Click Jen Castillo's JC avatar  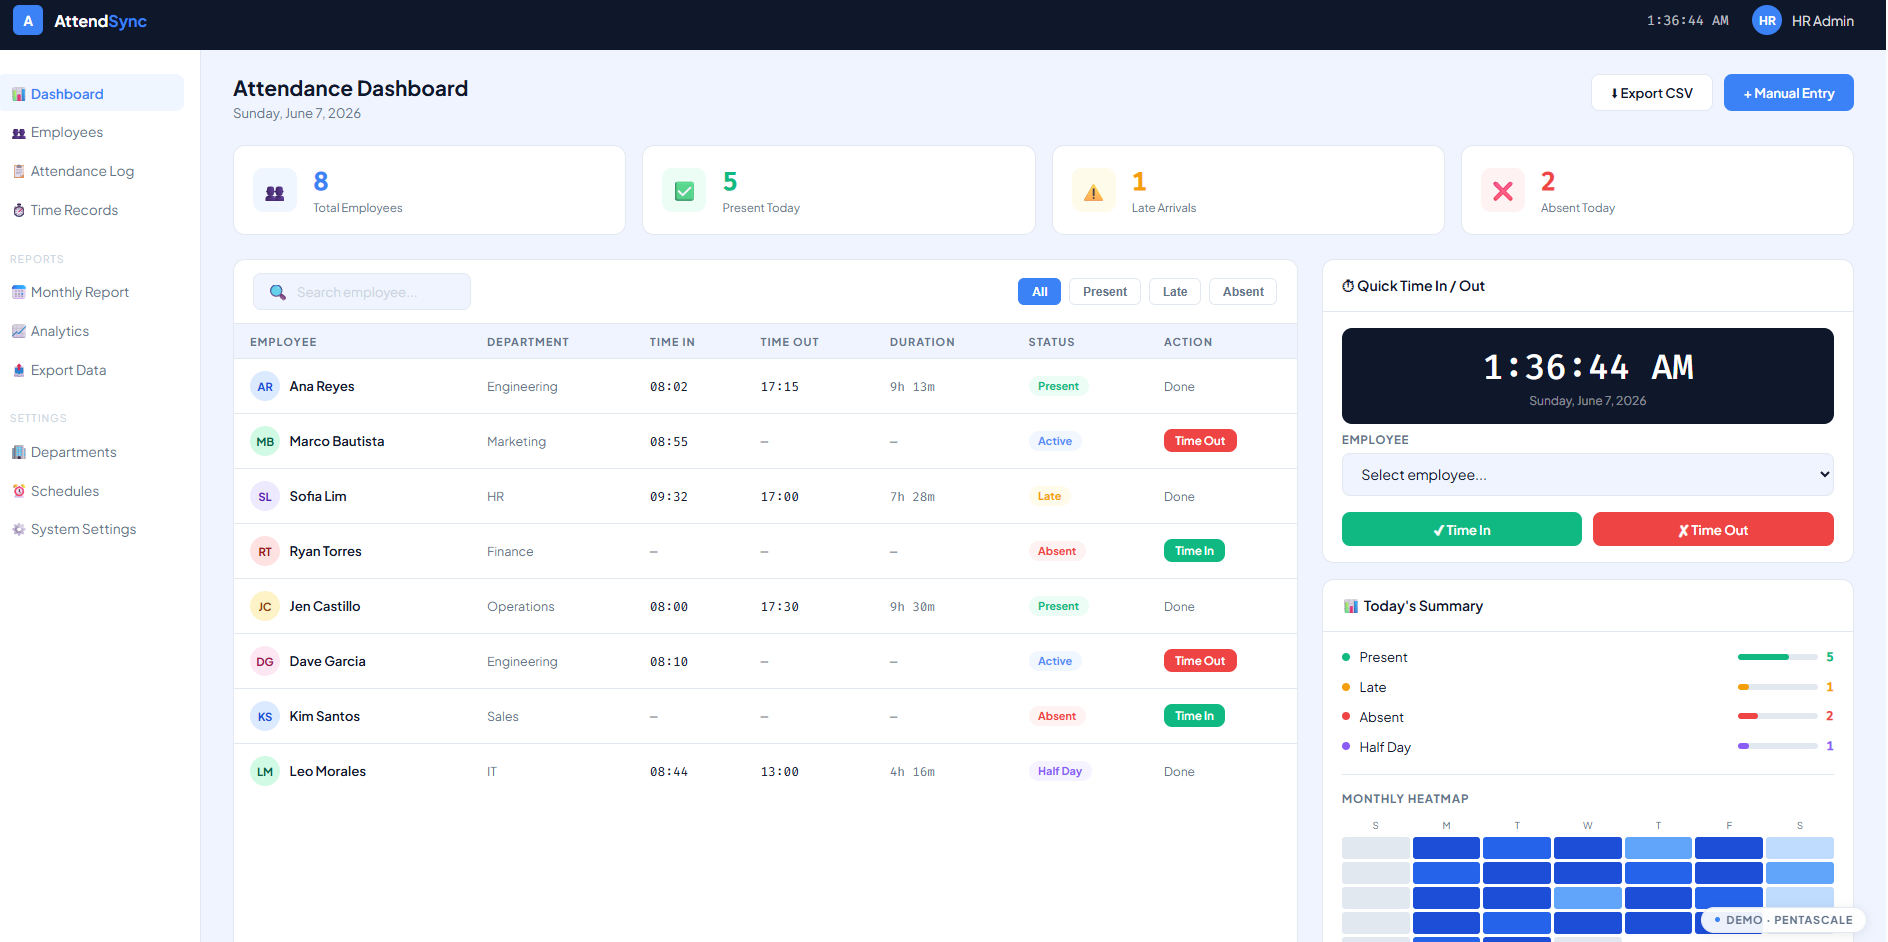pyautogui.click(x=265, y=606)
